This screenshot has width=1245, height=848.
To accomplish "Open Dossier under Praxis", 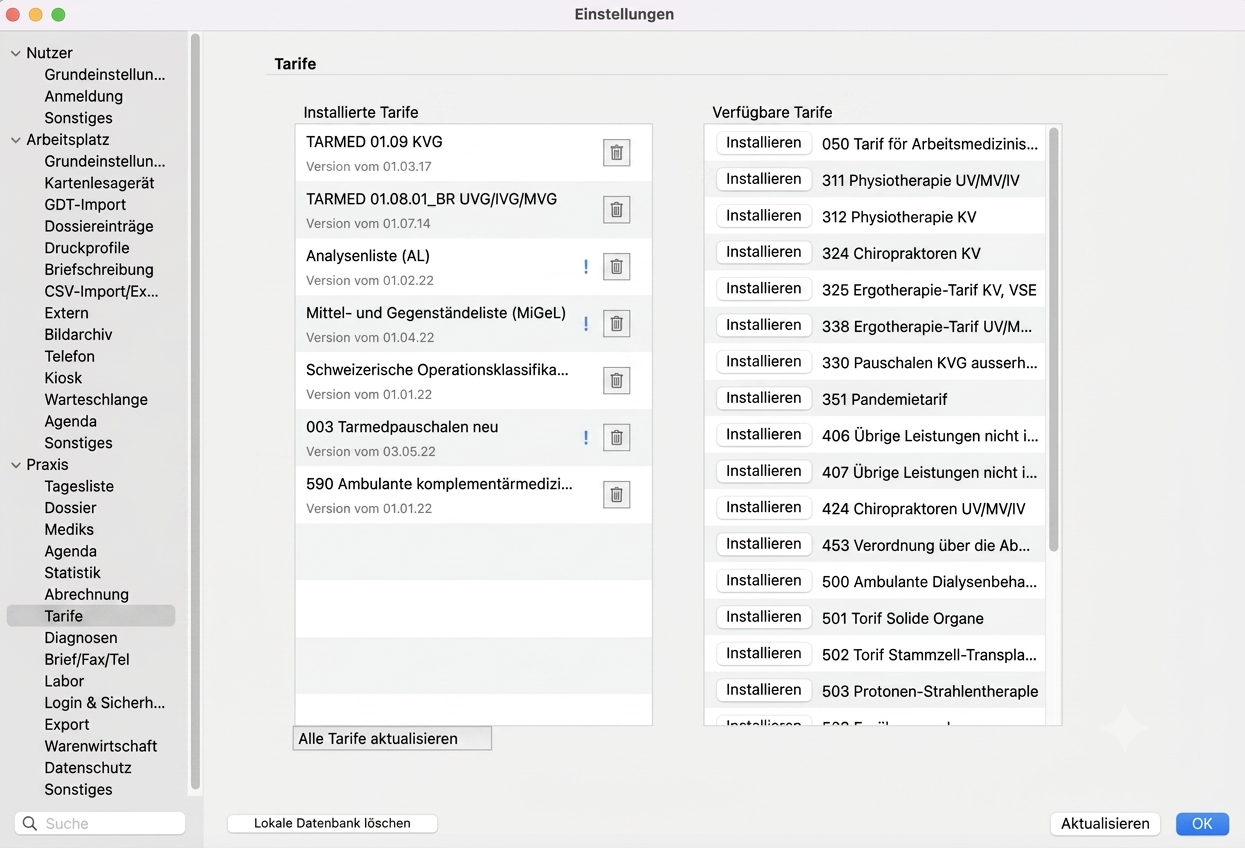I will coord(70,508).
